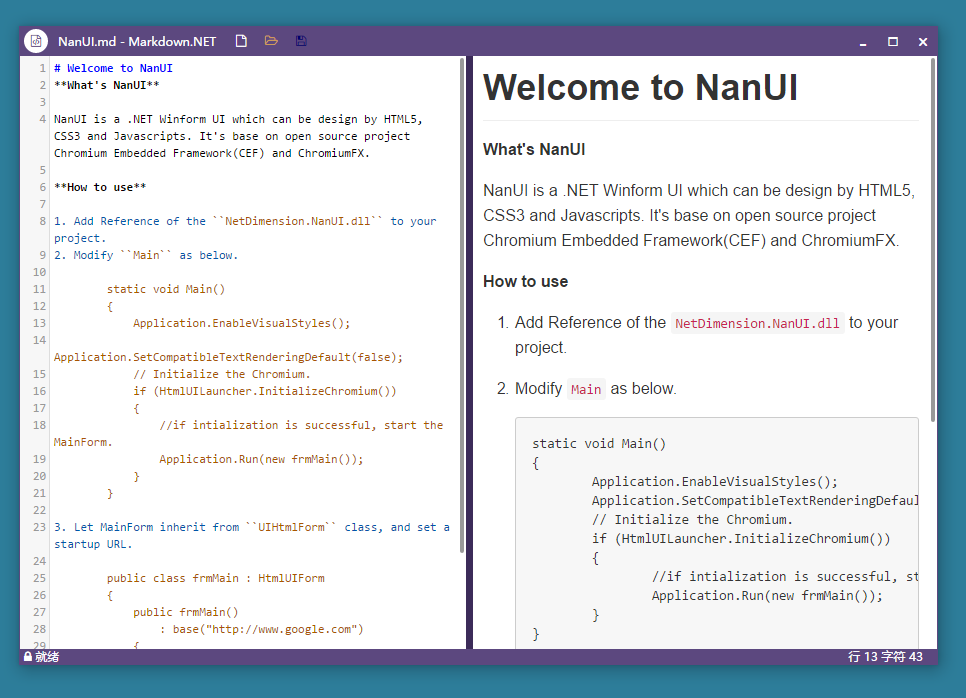Viewport: 966px width, 698px height.
Task: Click the rendered code block in preview
Action: pyautogui.click(x=716, y=530)
